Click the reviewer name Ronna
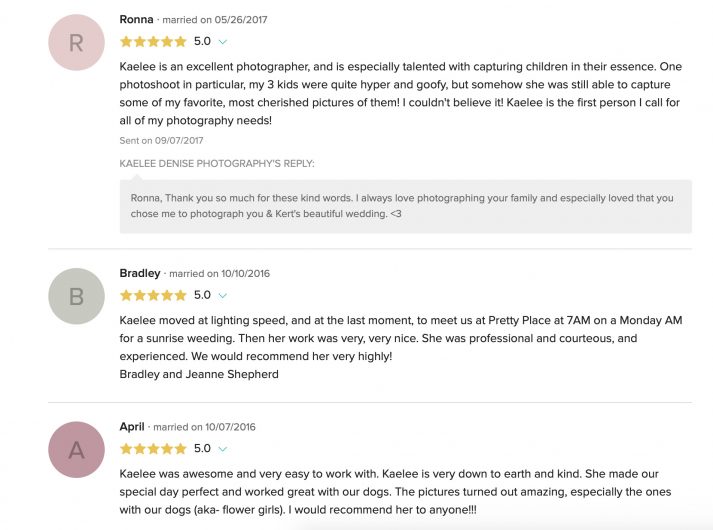 [136, 19]
